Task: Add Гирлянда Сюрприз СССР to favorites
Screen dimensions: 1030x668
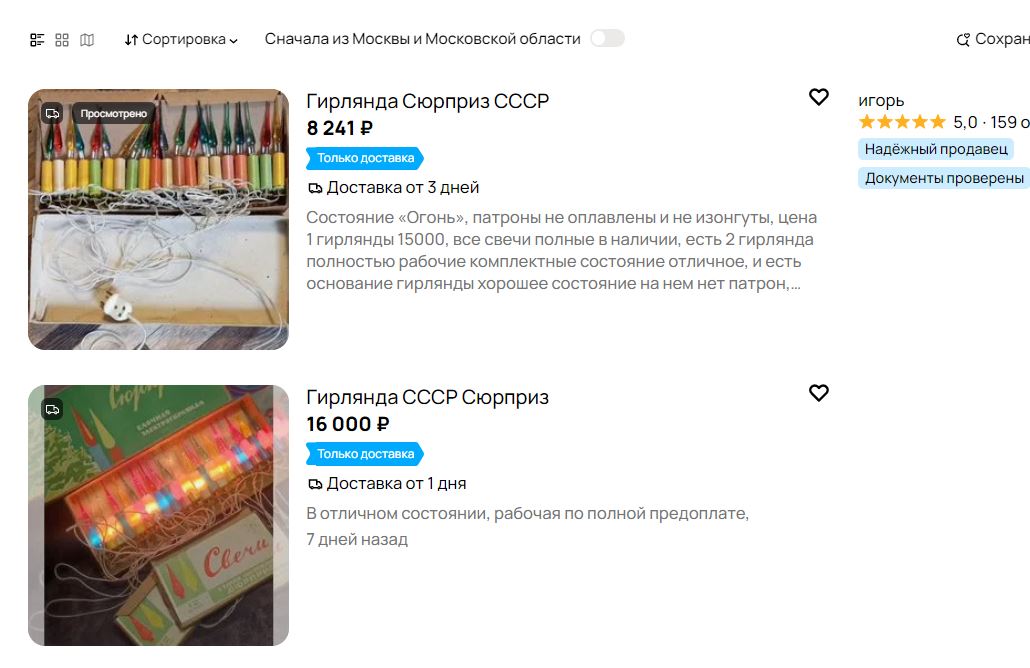Action: pos(819,97)
